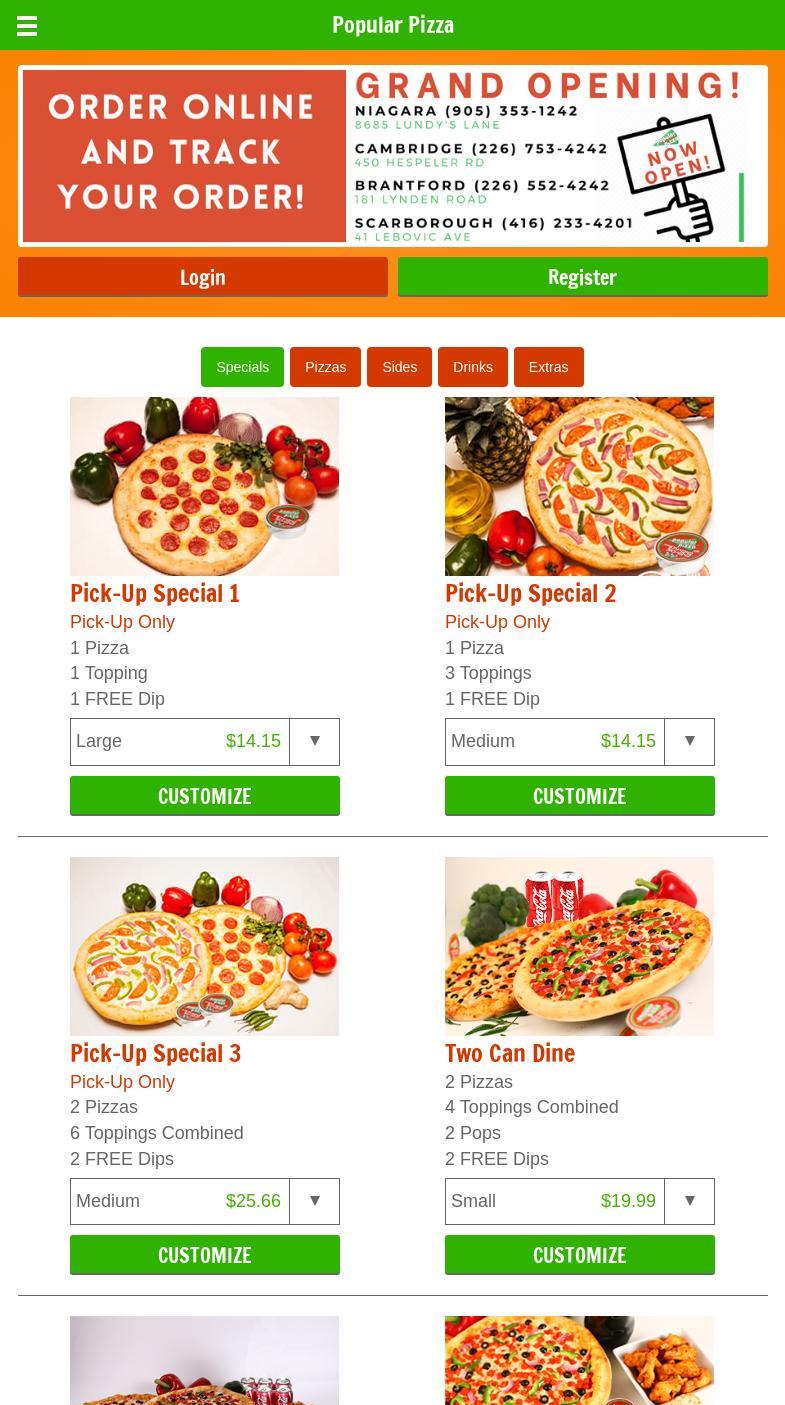Screen dimensions: 785x1405
Task: Click the Two Can Dine product image
Action: tap(580, 946)
